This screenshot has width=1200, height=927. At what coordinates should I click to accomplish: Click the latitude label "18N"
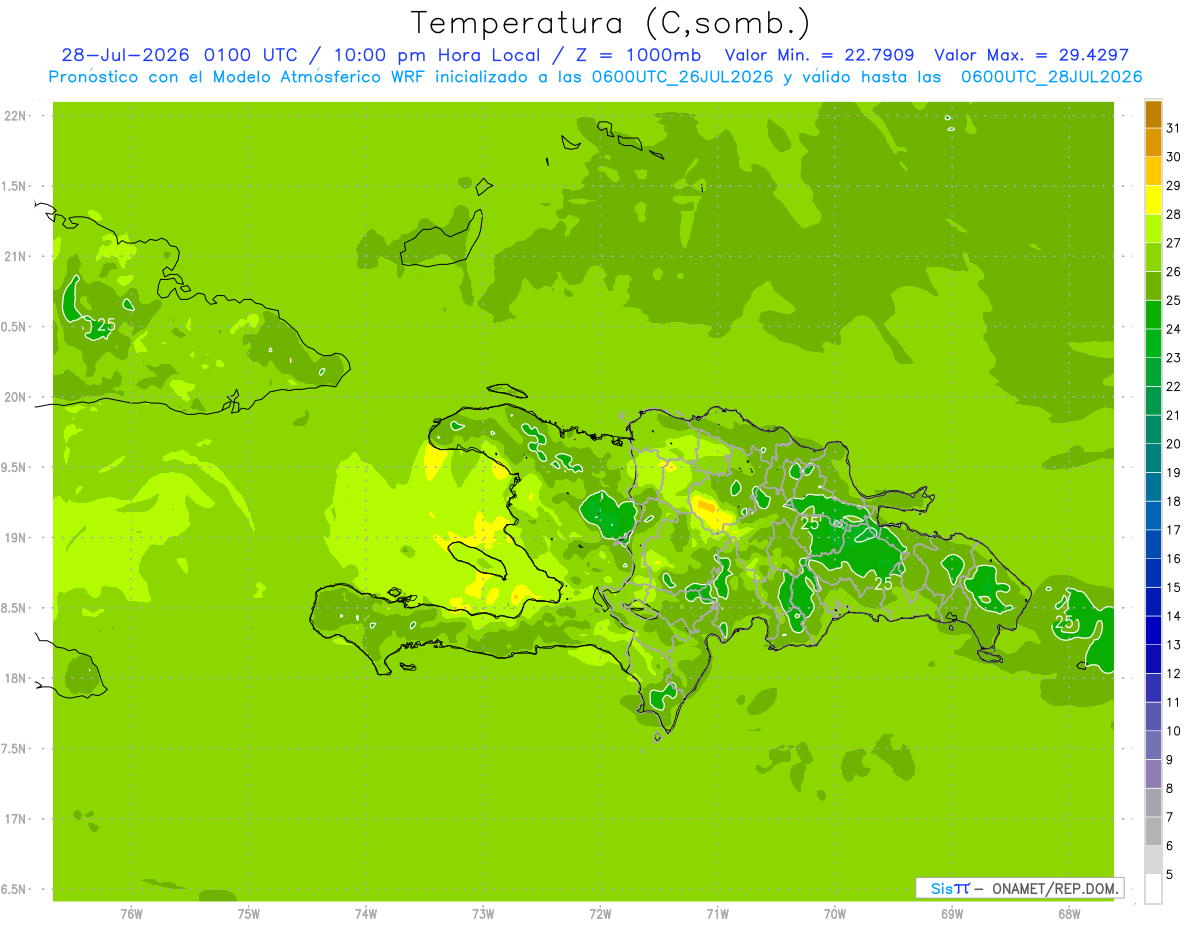(x=16, y=678)
